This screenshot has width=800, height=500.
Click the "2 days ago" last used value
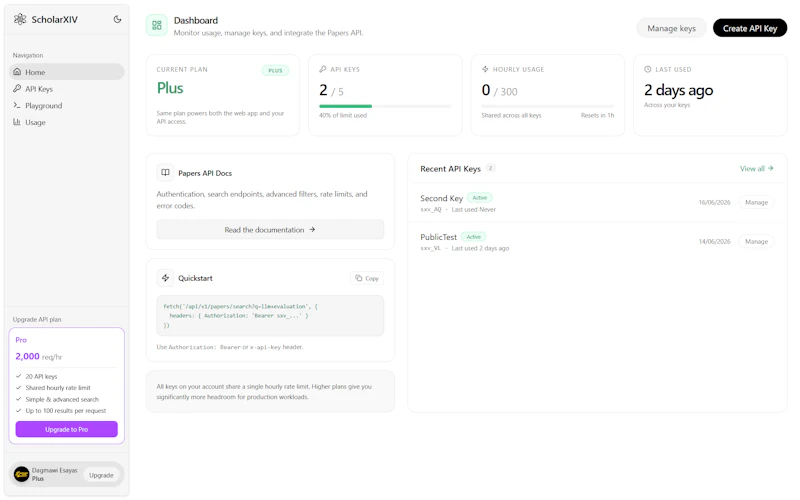679,90
